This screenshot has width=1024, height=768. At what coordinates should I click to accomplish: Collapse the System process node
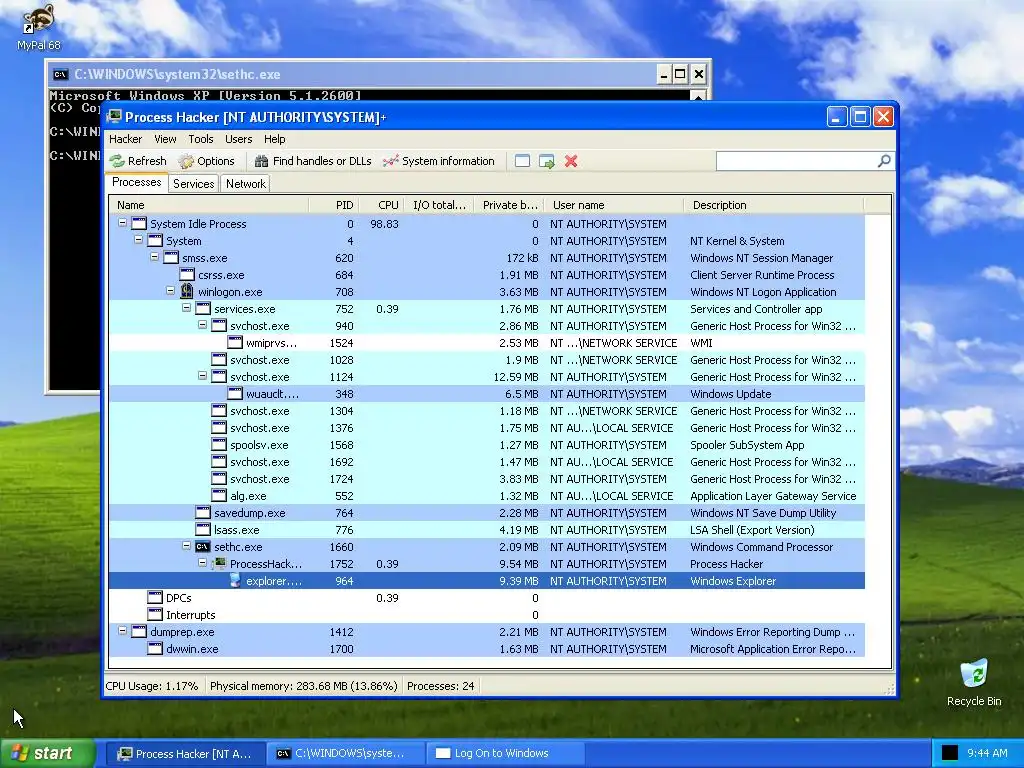(138, 240)
